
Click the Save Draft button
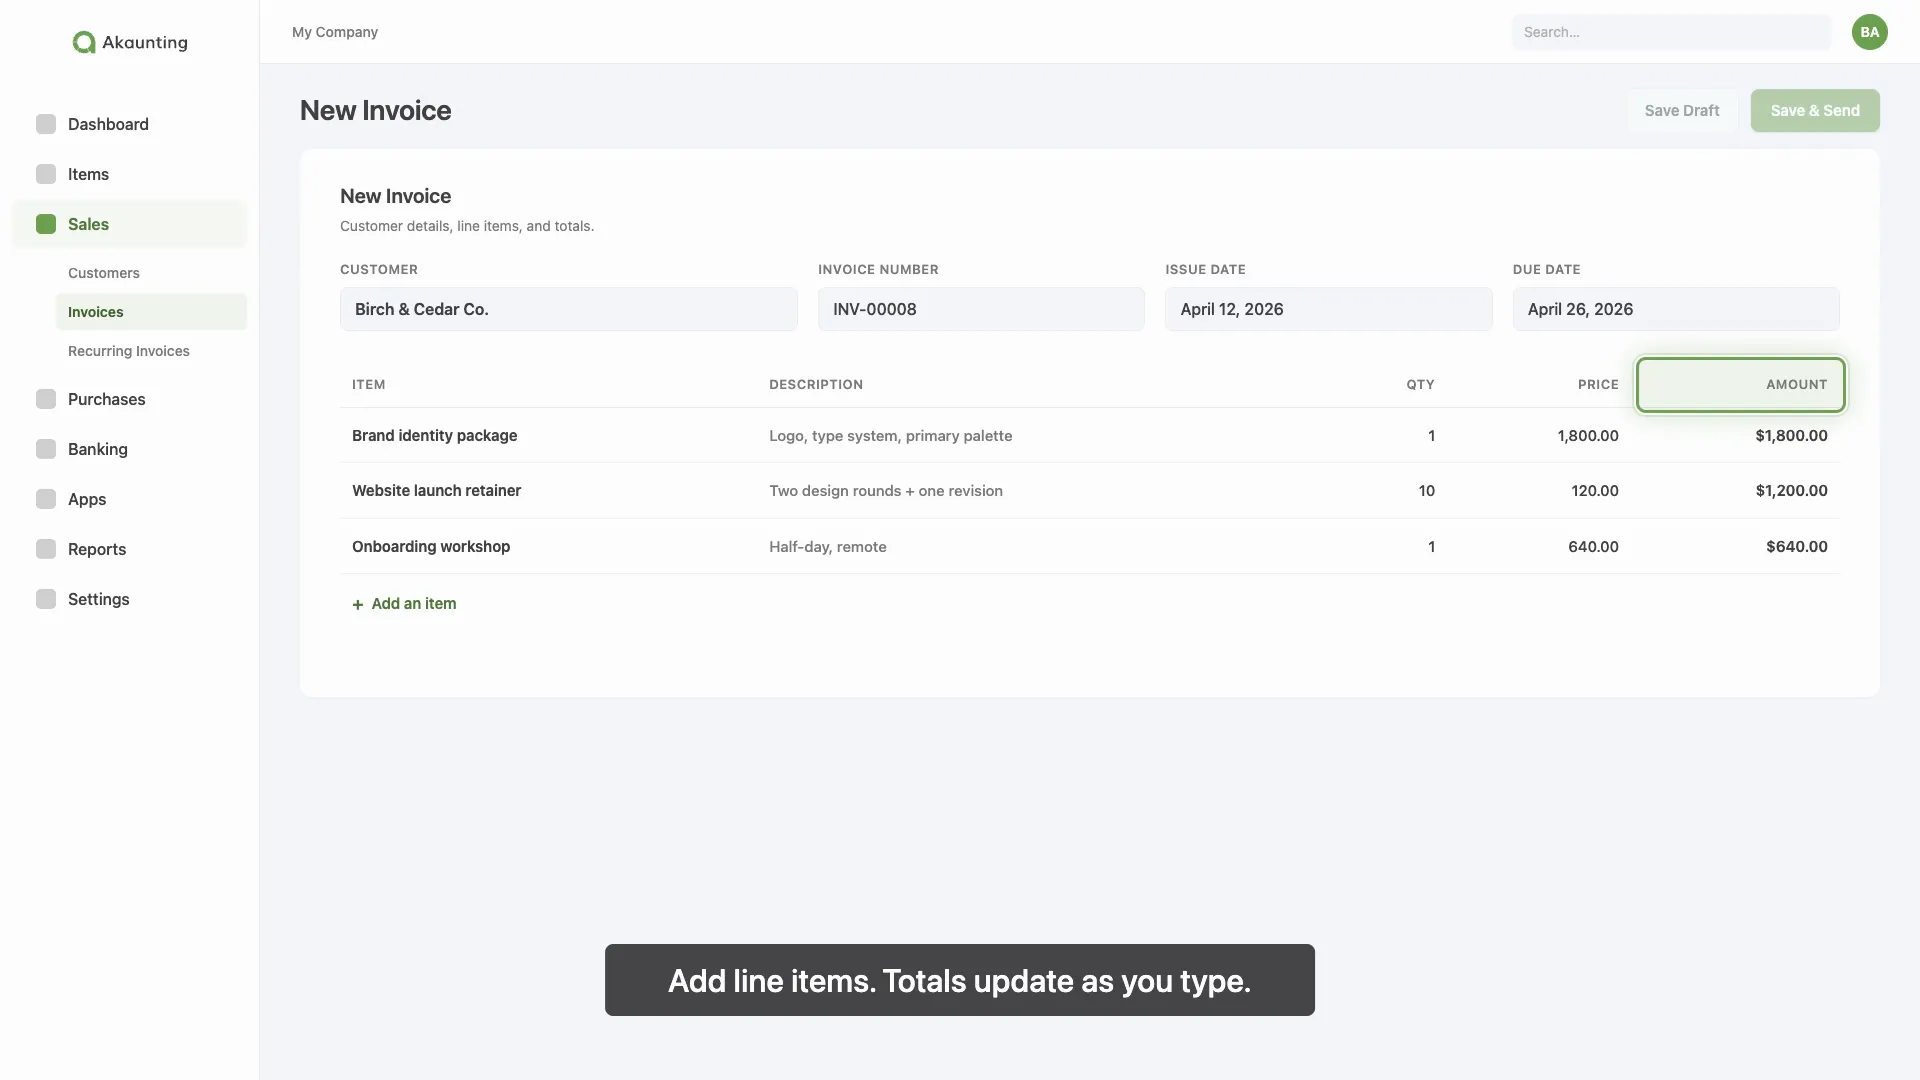1682,110
